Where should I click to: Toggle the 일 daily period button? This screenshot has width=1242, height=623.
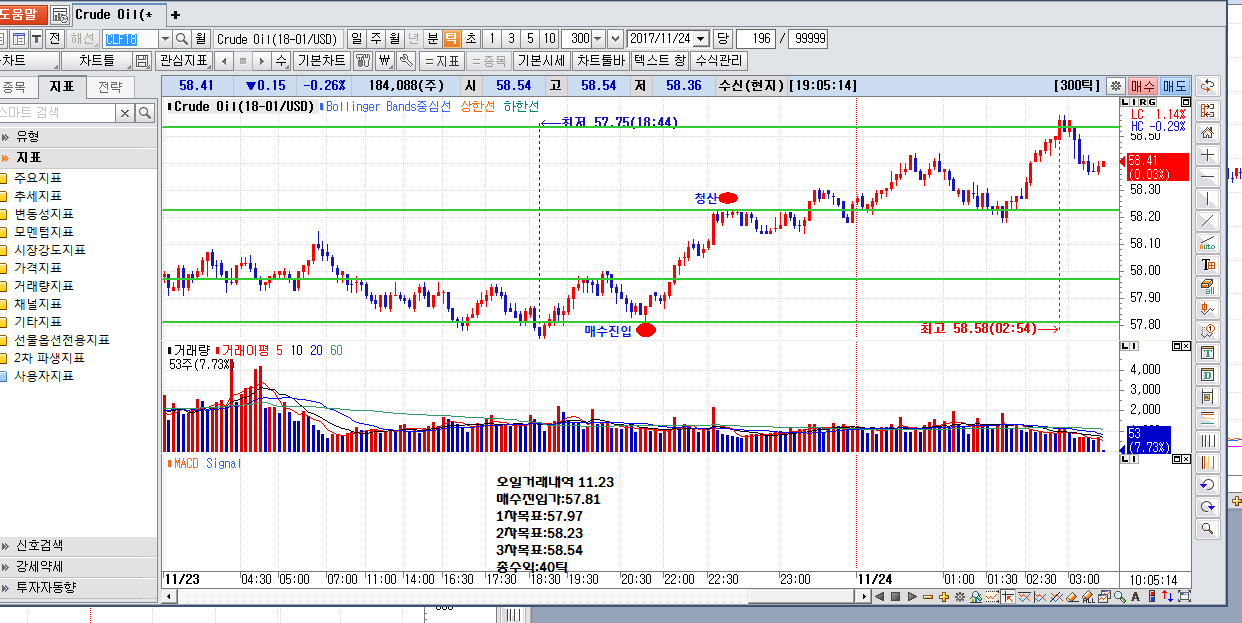[357, 38]
